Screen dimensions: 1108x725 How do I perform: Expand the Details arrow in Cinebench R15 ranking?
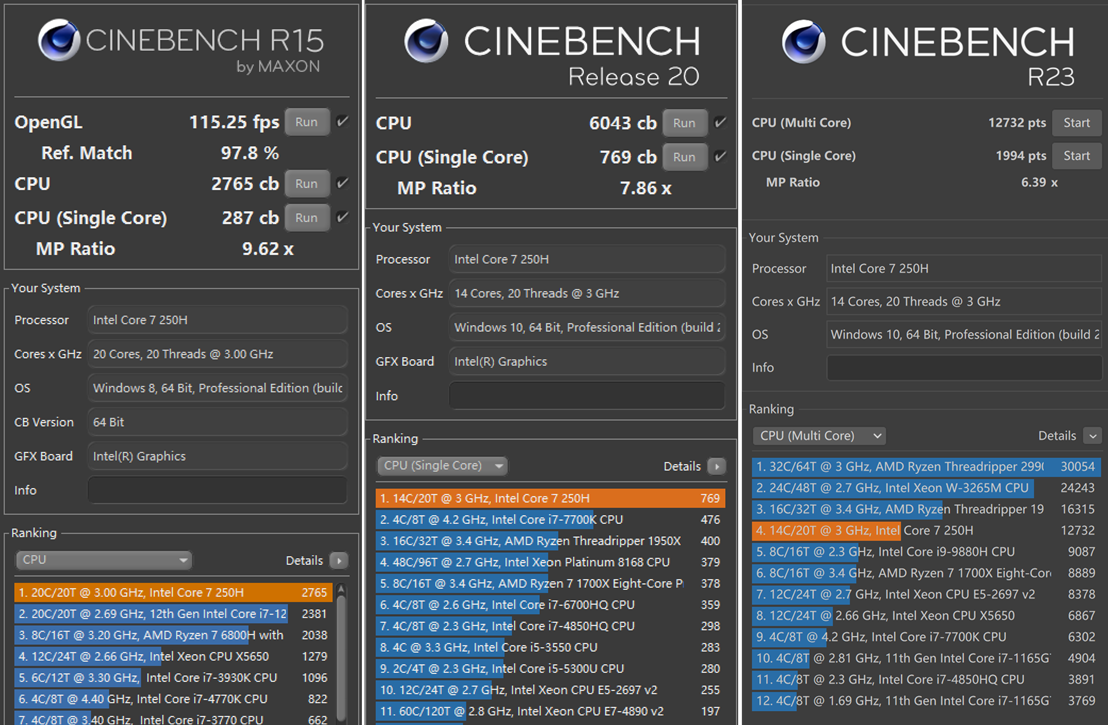click(x=339, y=560)
